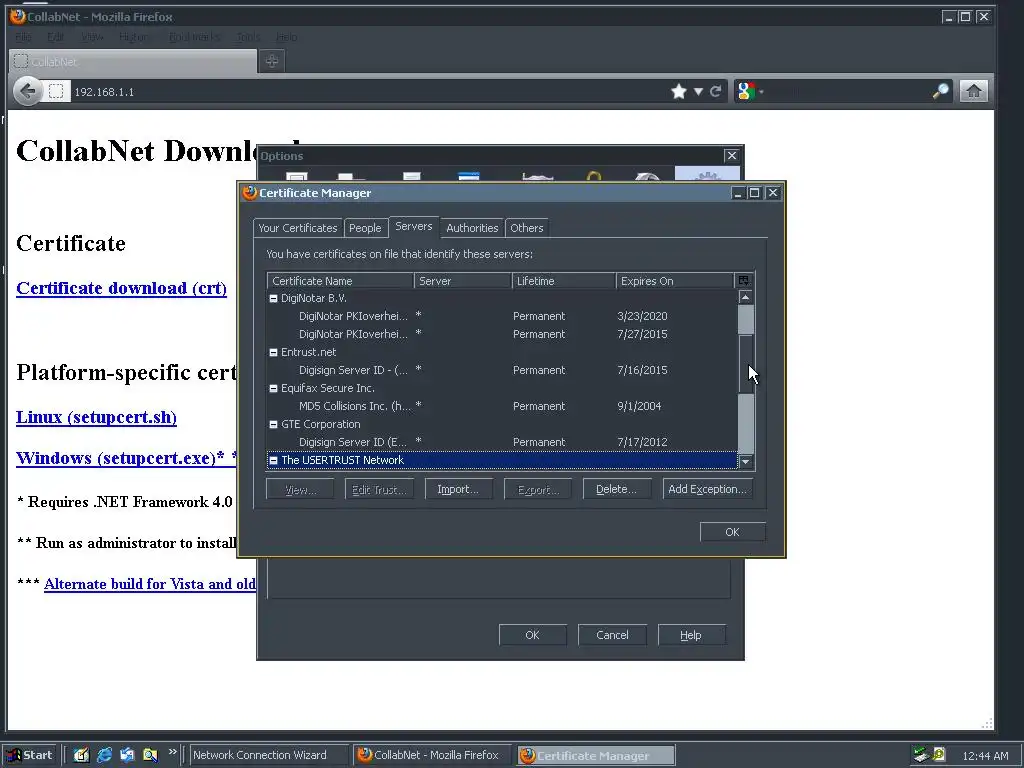
Task: Open the File menu in Firefox
Action: pyautogui.click(x=23, y=37)
